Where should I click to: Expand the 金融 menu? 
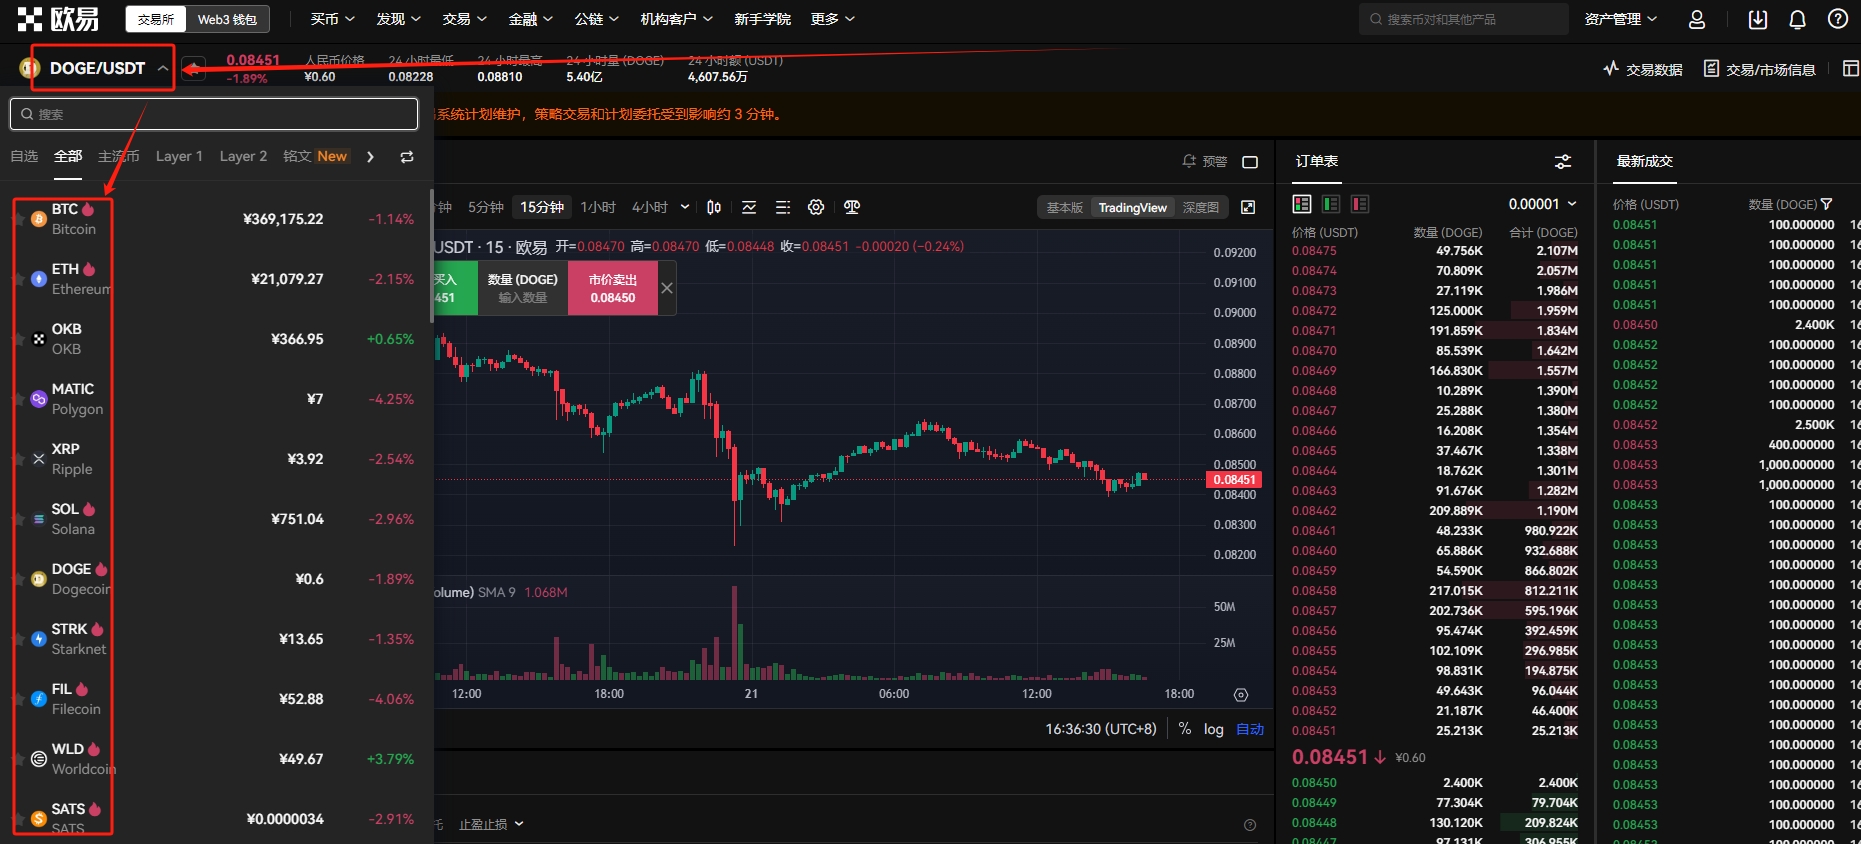click(530, 19)
